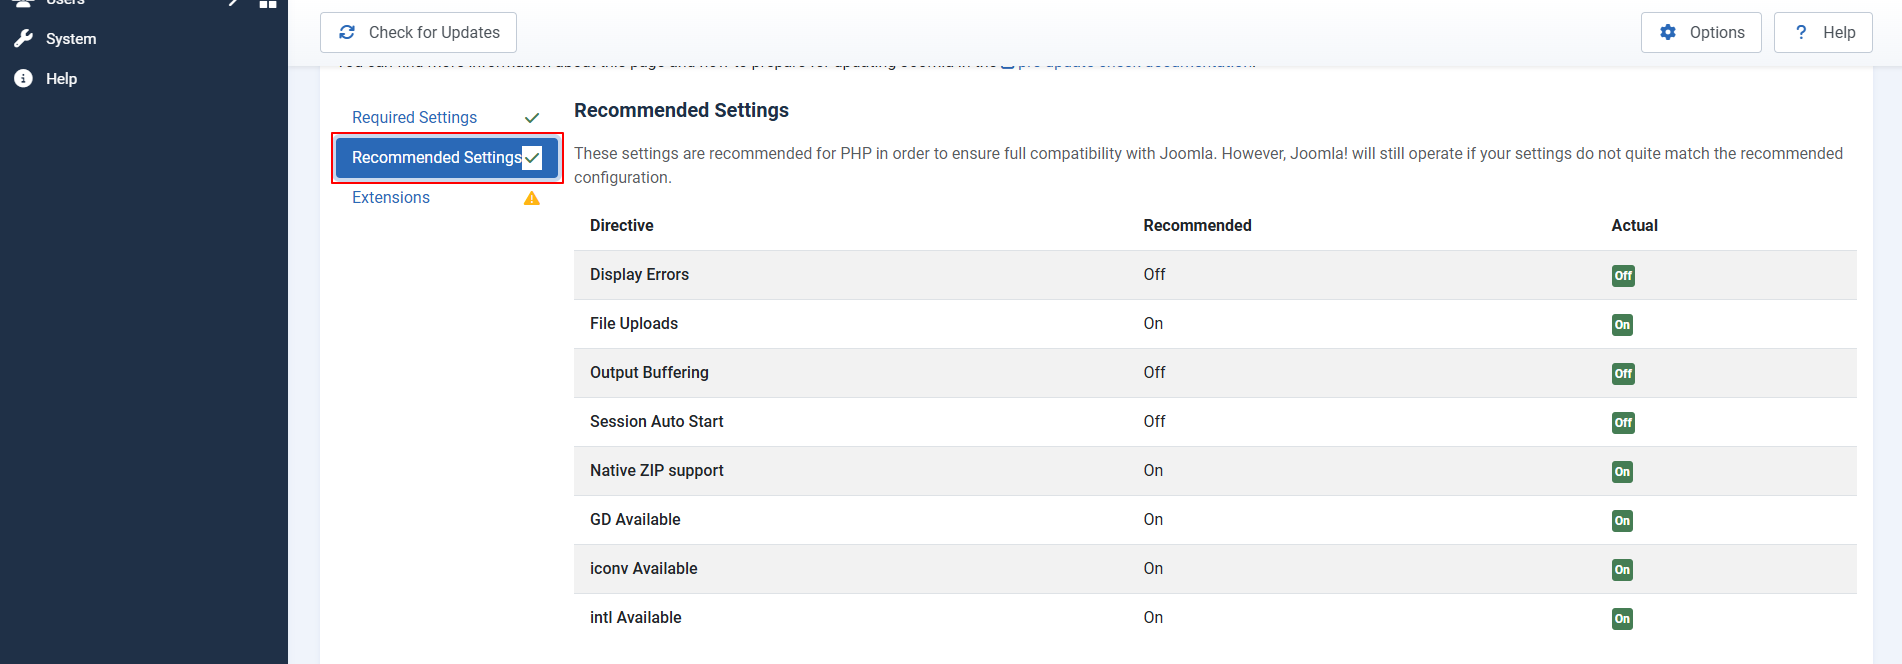Open the System menu in the sidebar
The image size is (1902, 664).
click(x=71, y=39)
